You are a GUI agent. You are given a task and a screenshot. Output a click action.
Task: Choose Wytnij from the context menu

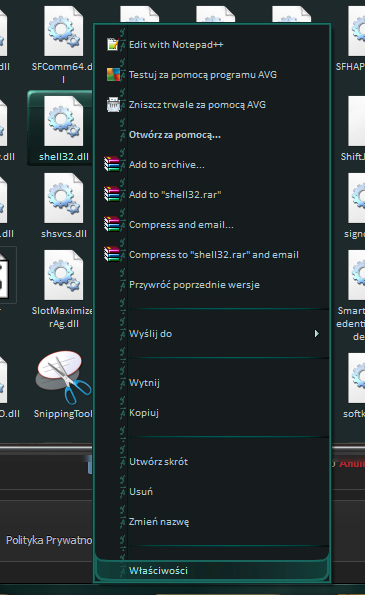(x=212, y=382)
